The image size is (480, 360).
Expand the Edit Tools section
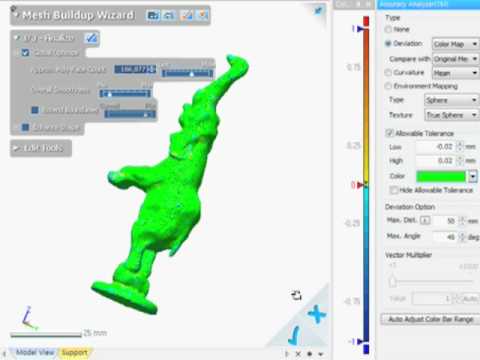(41, 148)
